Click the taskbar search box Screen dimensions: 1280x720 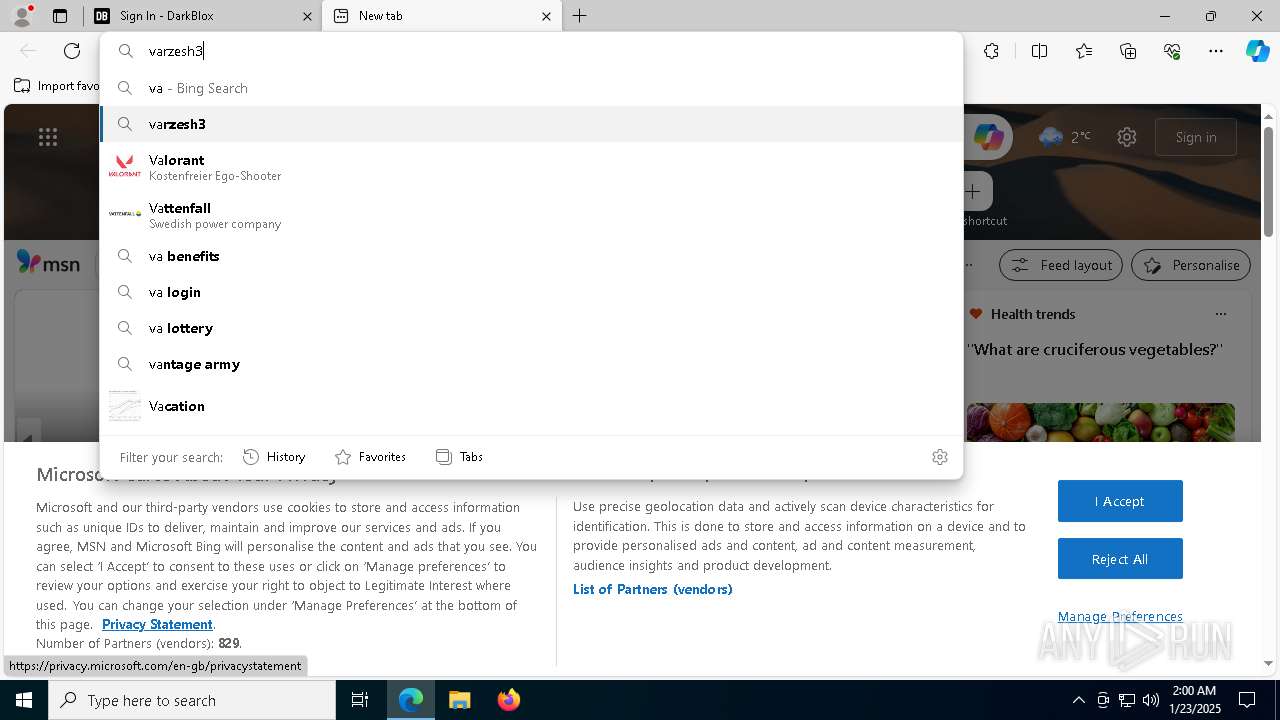pyautogui.click(x=192, y=700)
